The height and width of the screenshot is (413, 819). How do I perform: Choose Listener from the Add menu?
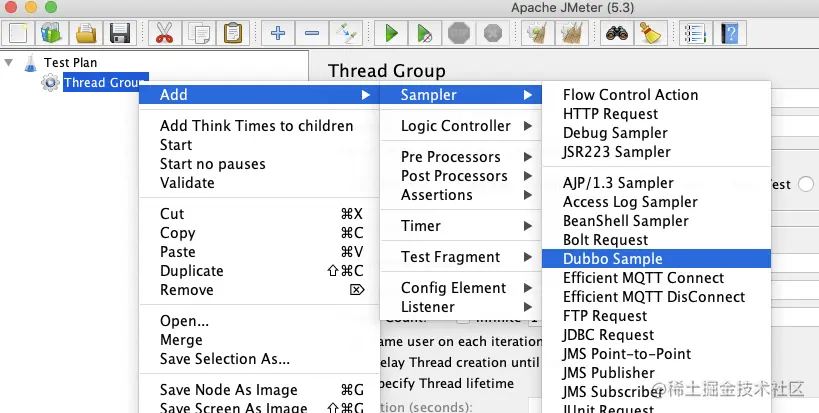[461, 307]
